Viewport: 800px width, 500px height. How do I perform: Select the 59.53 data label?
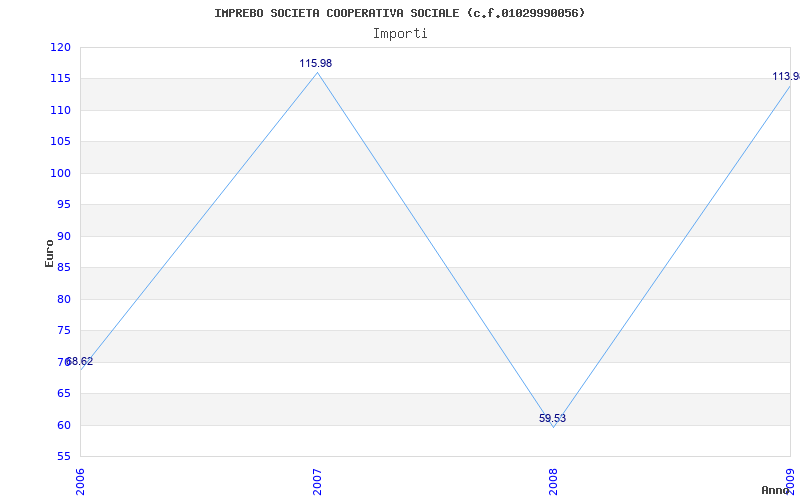tap(553, 418)
